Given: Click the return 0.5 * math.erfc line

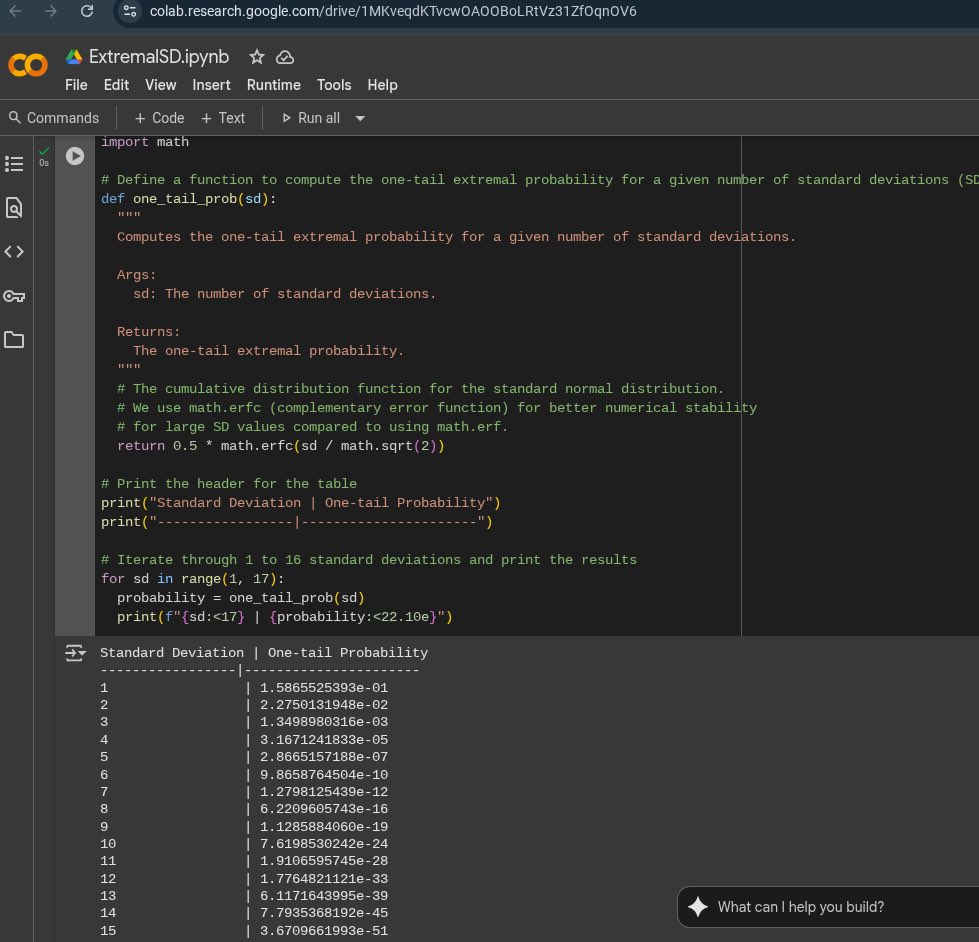Looking at the screenshot, I should (x=280, y=446).
